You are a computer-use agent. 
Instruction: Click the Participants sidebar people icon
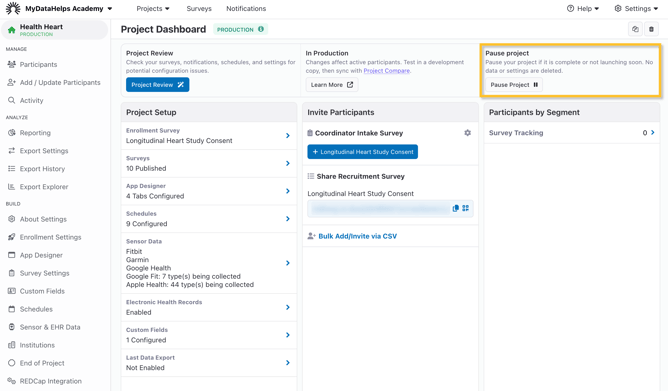12,64
